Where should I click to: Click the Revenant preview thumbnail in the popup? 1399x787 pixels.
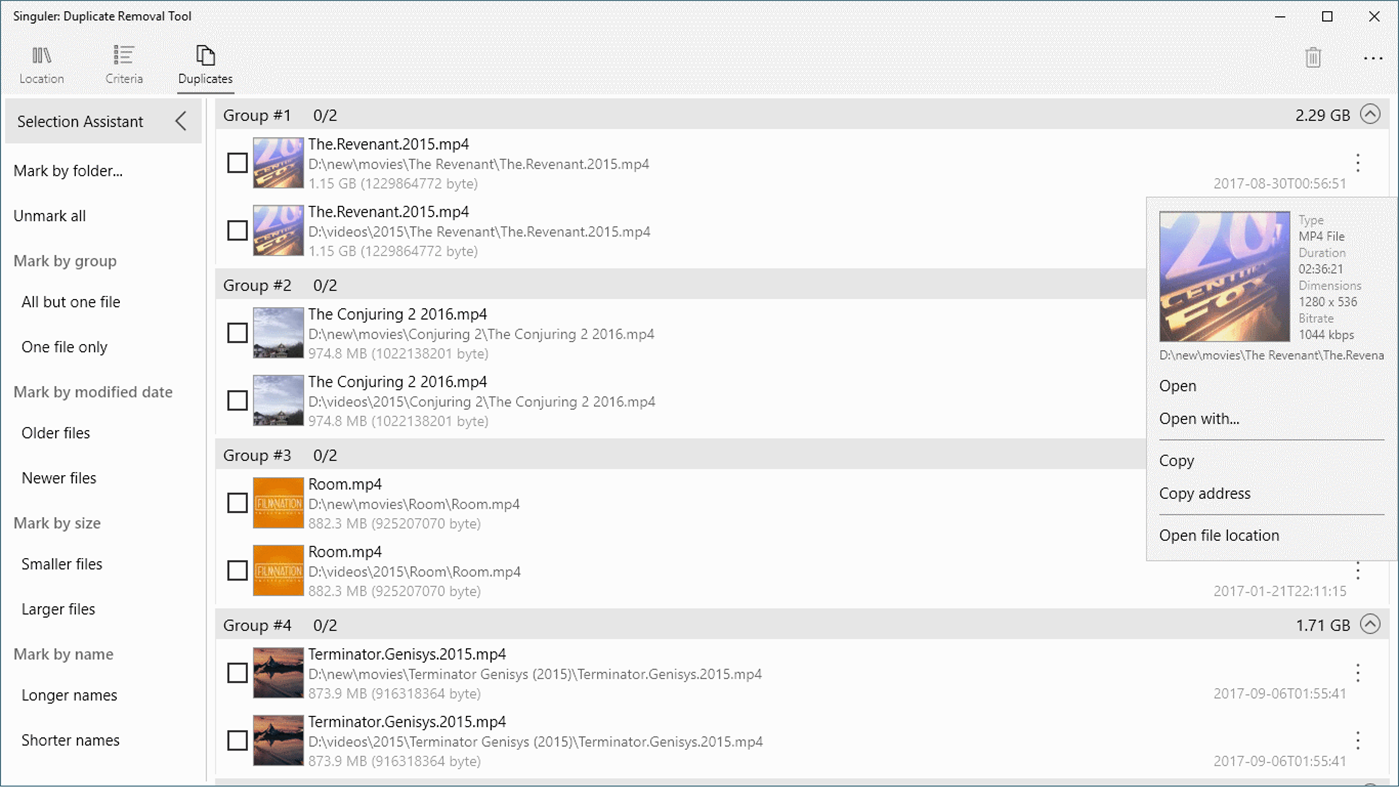(1224, 276)
